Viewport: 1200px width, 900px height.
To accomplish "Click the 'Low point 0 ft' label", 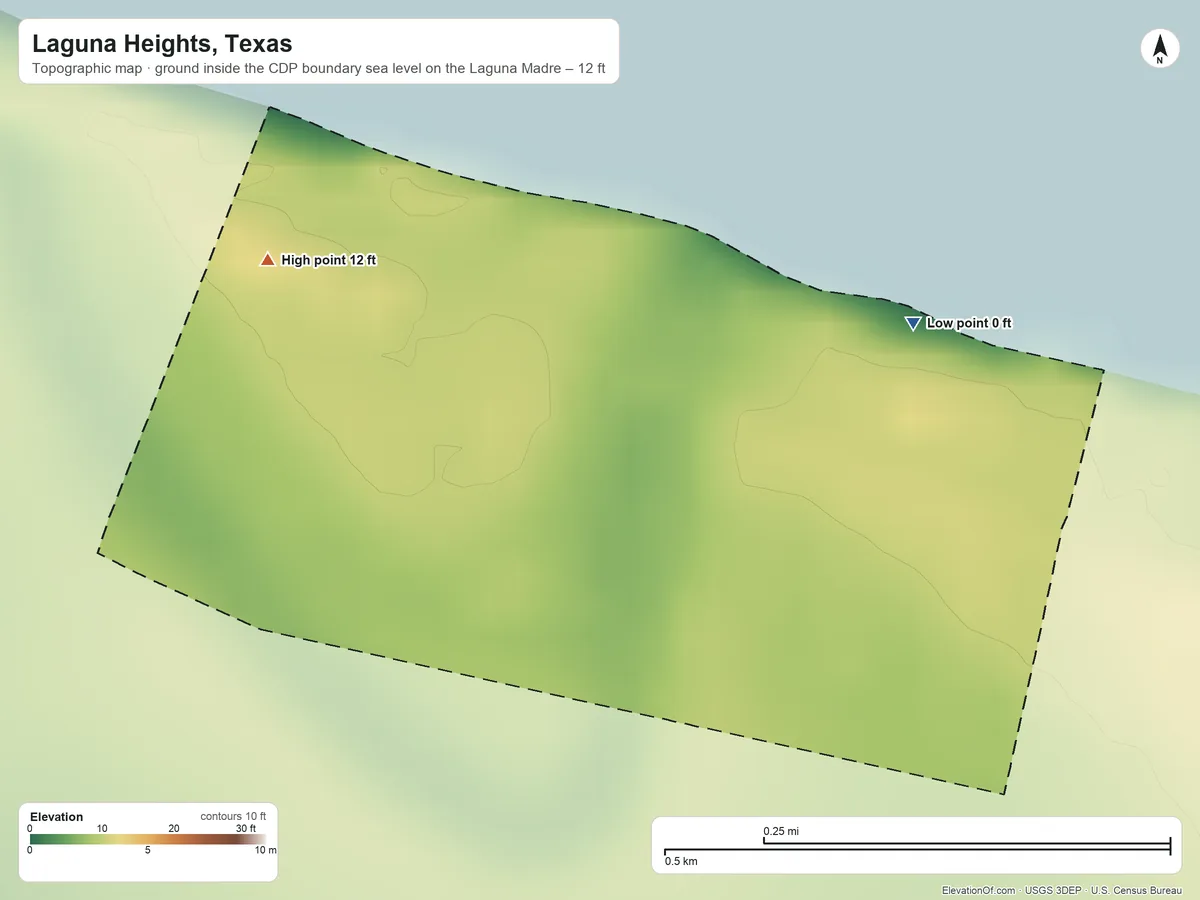I will click(x=969, y=323).
